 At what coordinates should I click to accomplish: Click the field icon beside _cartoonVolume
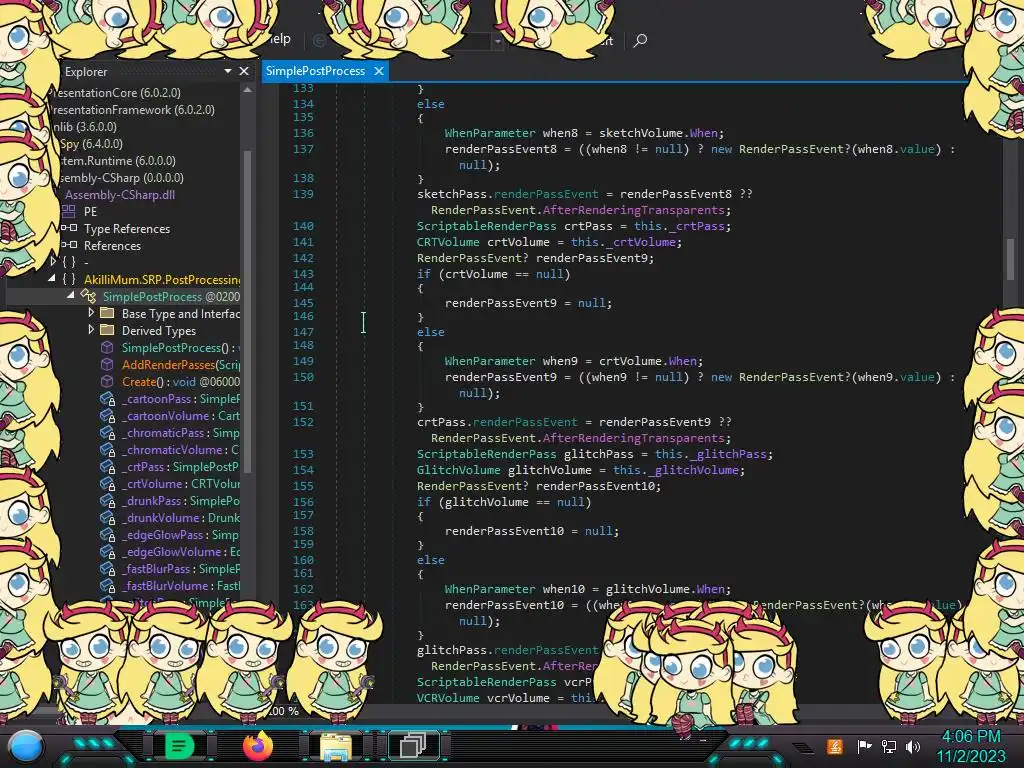pyautogui.click(x=108, y=416)
